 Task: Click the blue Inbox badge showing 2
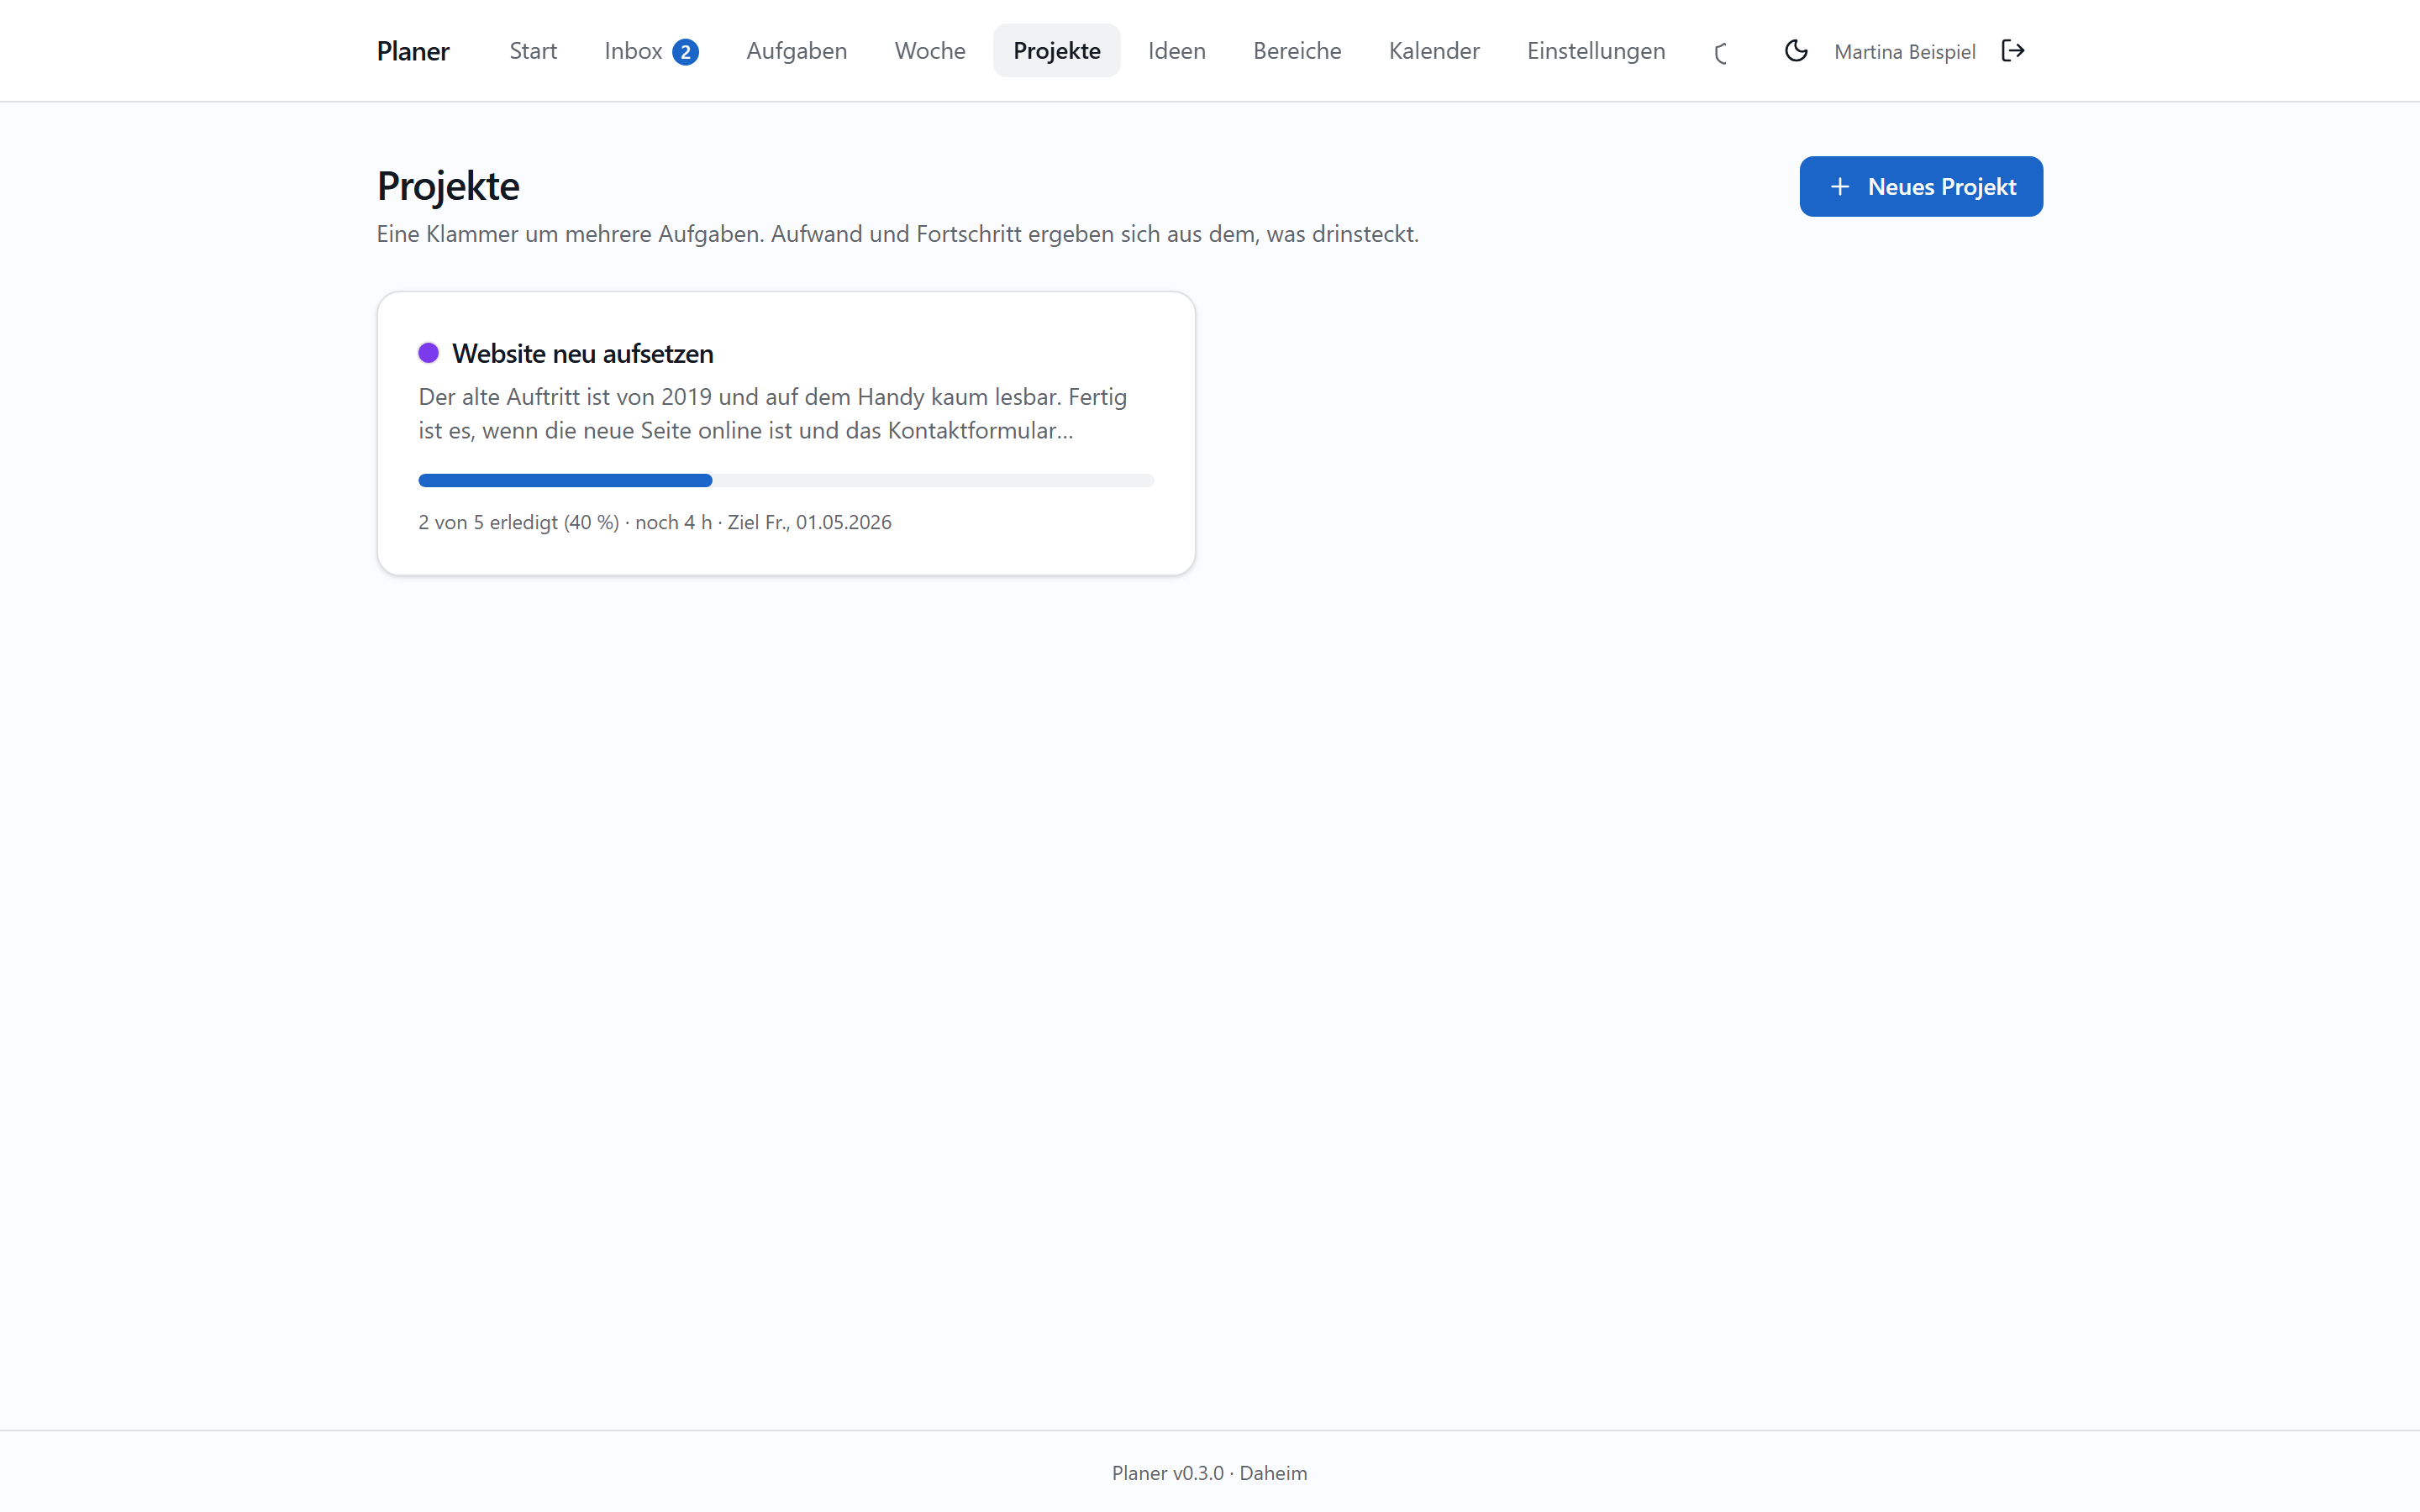point(685,52)
